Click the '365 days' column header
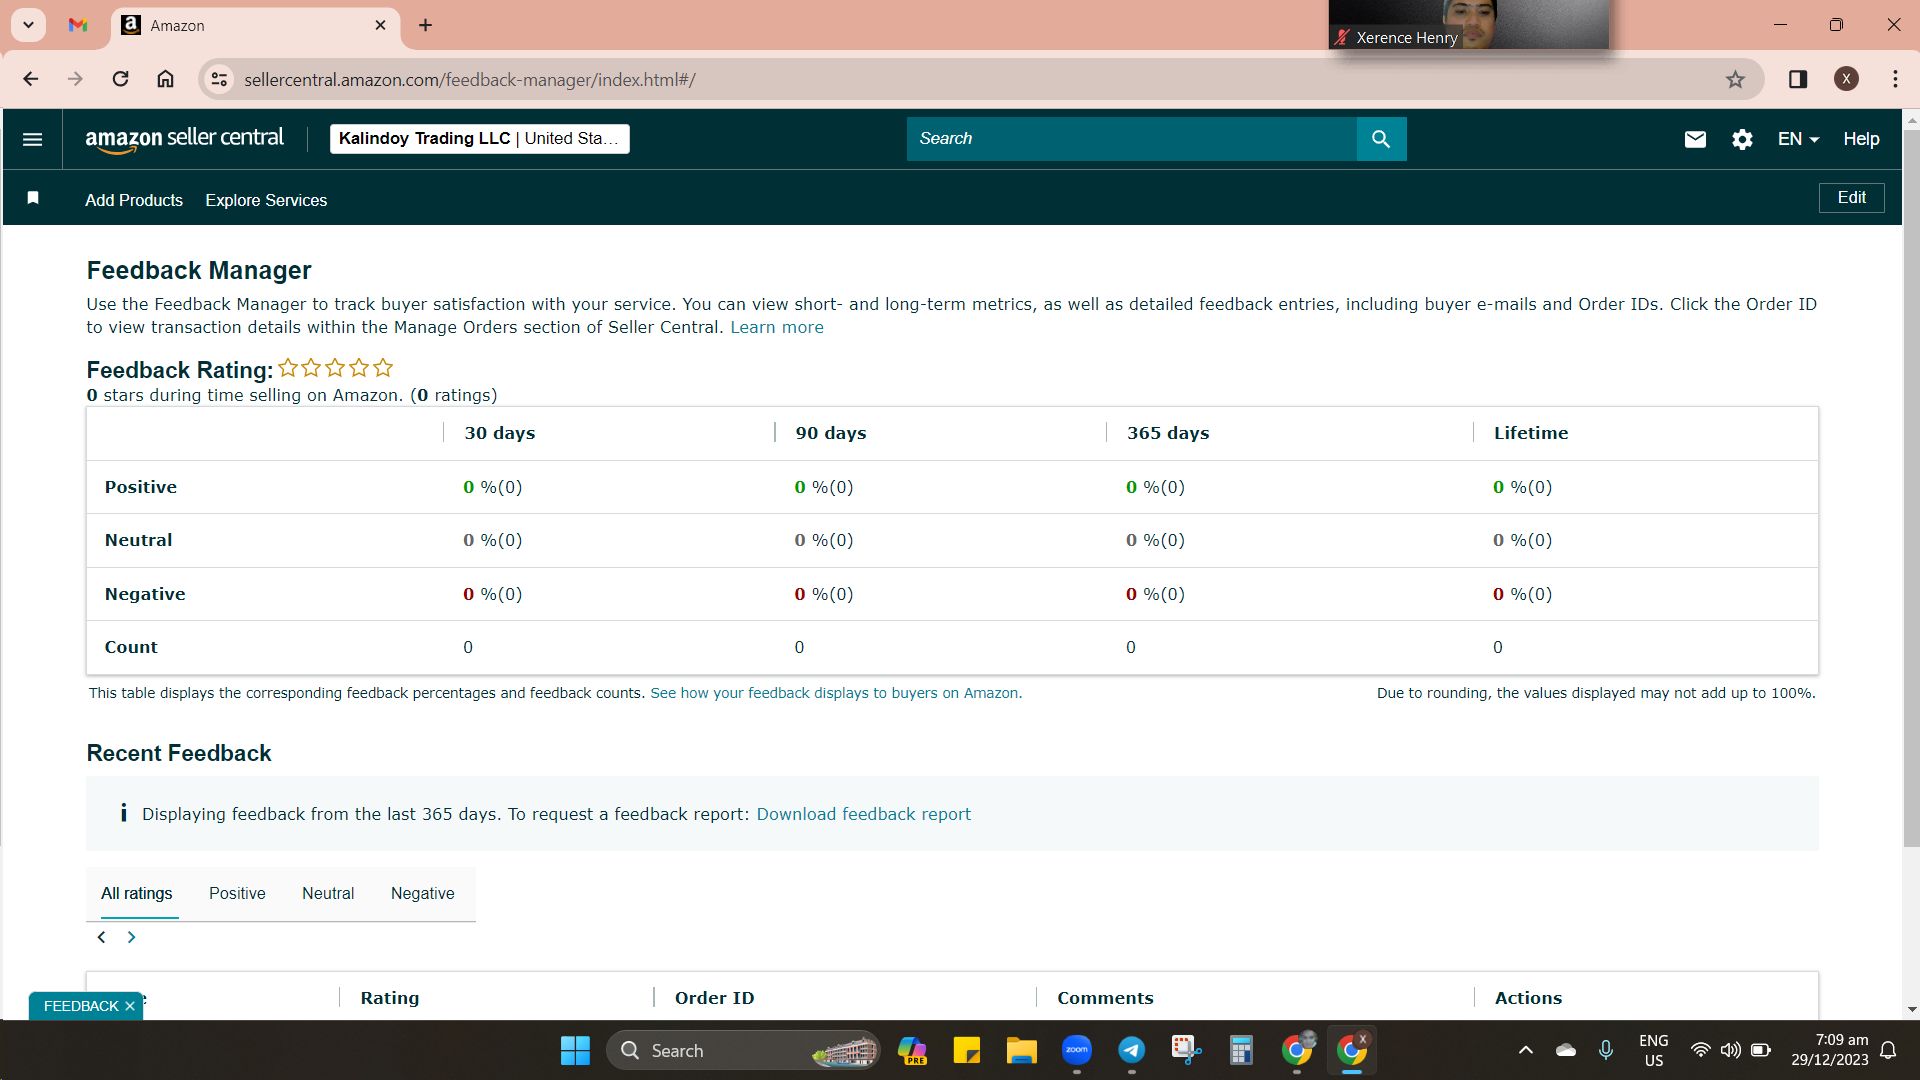1920x1080 pixels. click(x=1168, y=433)
